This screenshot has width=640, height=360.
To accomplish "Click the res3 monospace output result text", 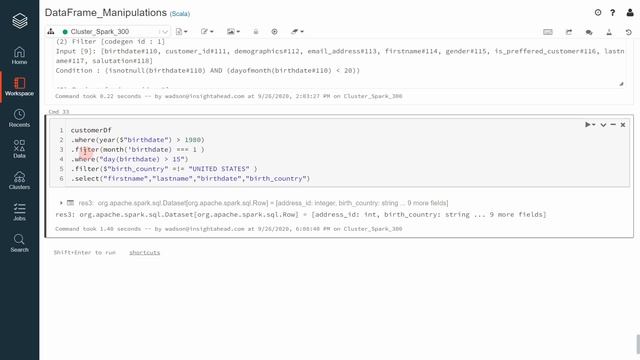I will (300, 215).
